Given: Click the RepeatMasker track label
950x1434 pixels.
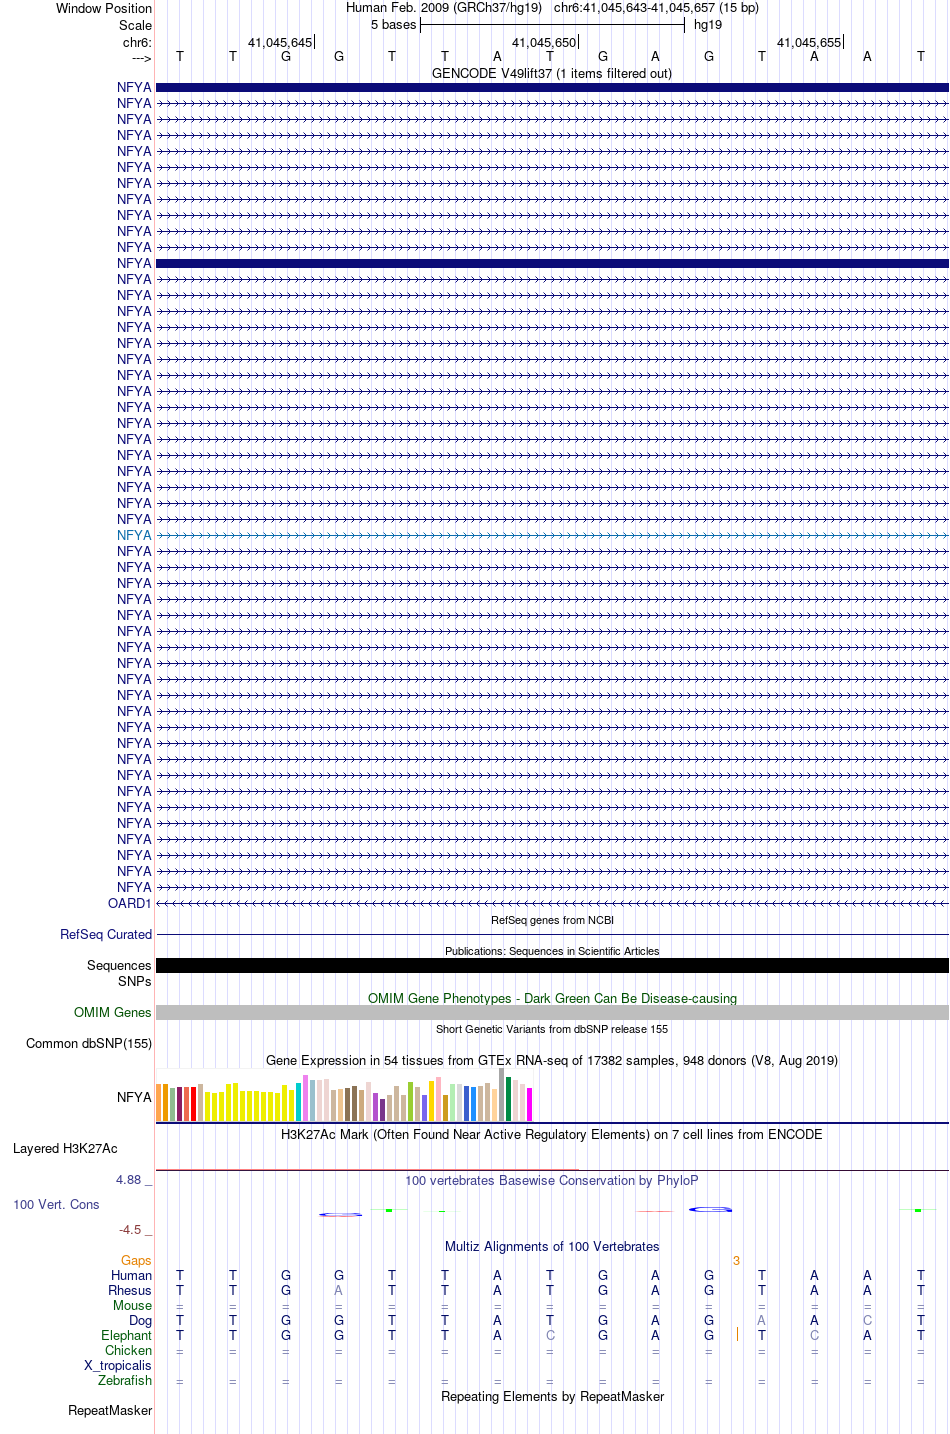Looking at the screenshot, I should pyautogui.click(x=110, y=1410).
